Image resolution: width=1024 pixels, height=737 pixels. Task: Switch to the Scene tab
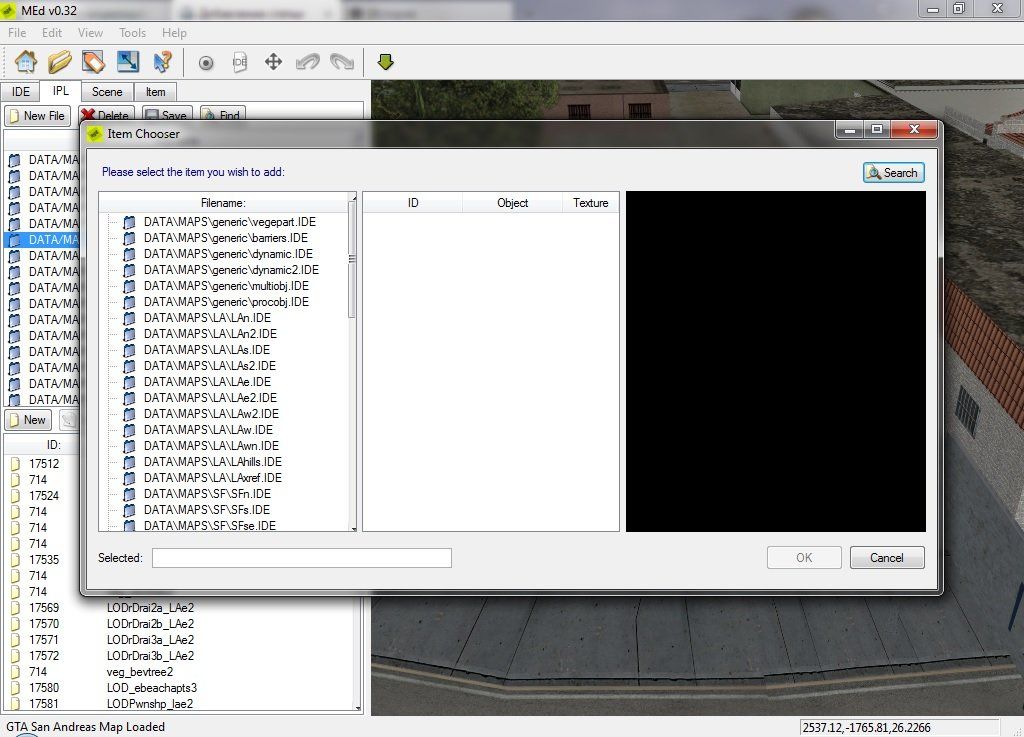pyautogui.click(x=107, y=92)
